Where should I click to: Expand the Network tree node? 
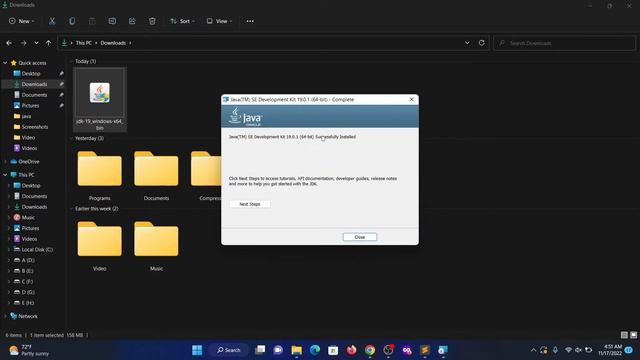click(5, 316)
